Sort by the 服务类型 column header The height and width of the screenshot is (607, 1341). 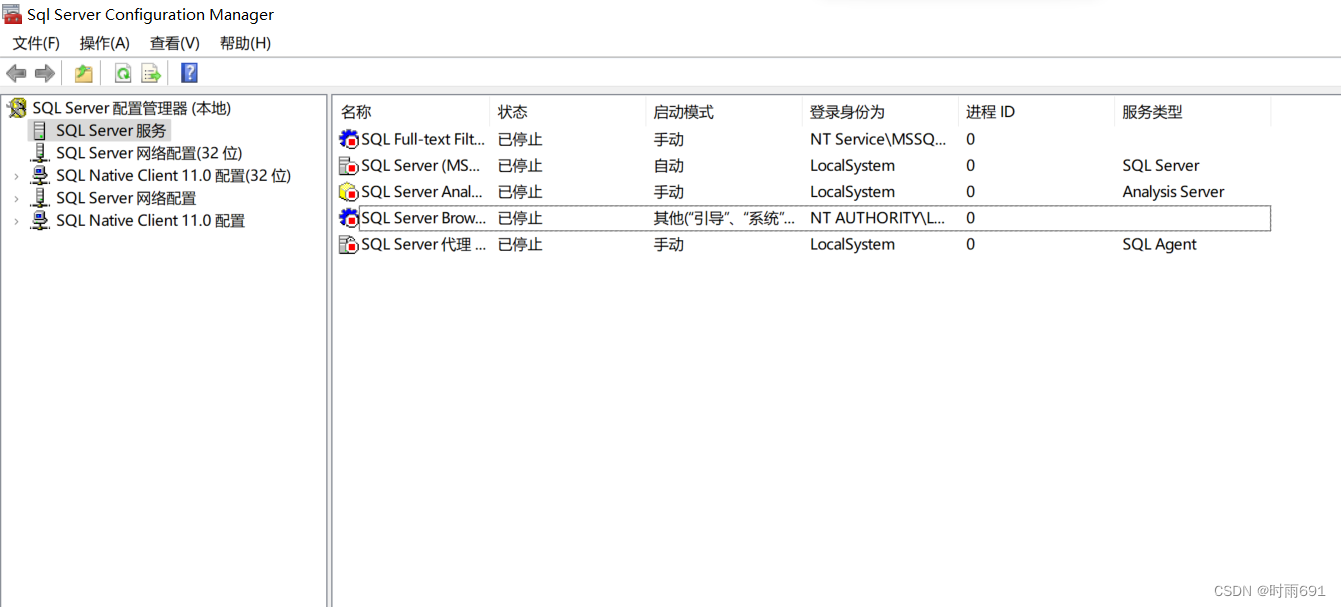(1192, 112)
